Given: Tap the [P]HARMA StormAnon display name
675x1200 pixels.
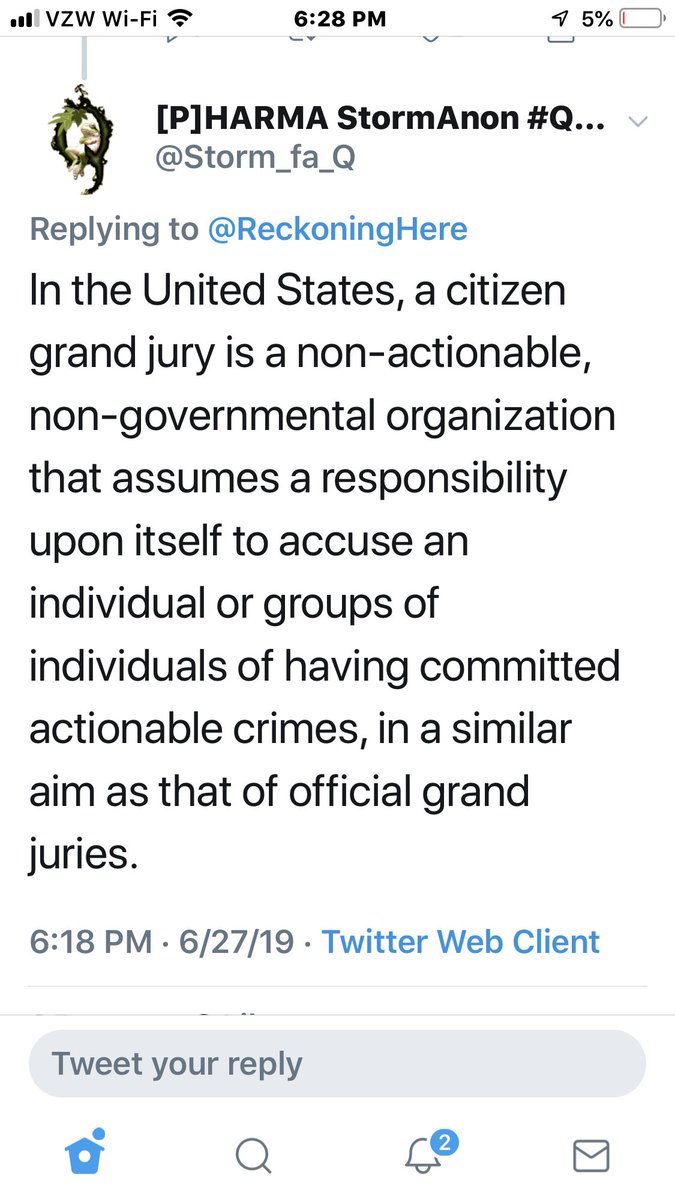Looking at the screenshot, I should click(380, 122).
